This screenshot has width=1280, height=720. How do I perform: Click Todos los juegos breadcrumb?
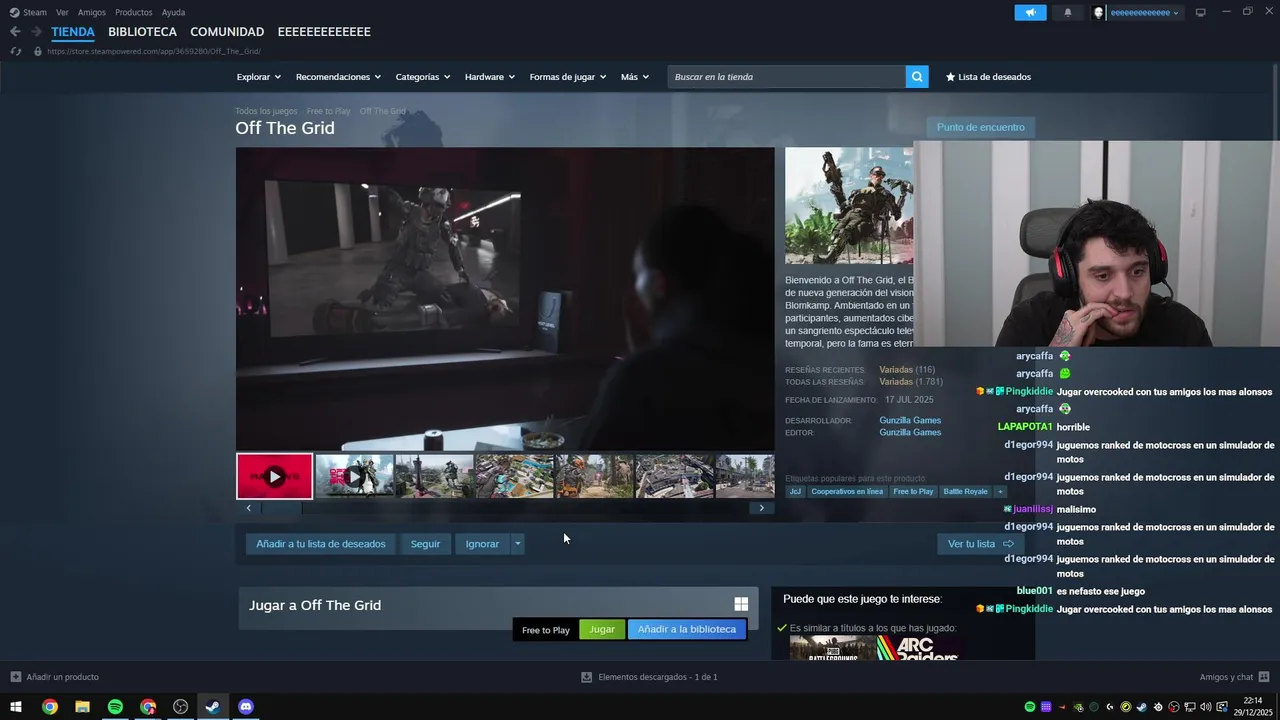click(x=266, y=111)
